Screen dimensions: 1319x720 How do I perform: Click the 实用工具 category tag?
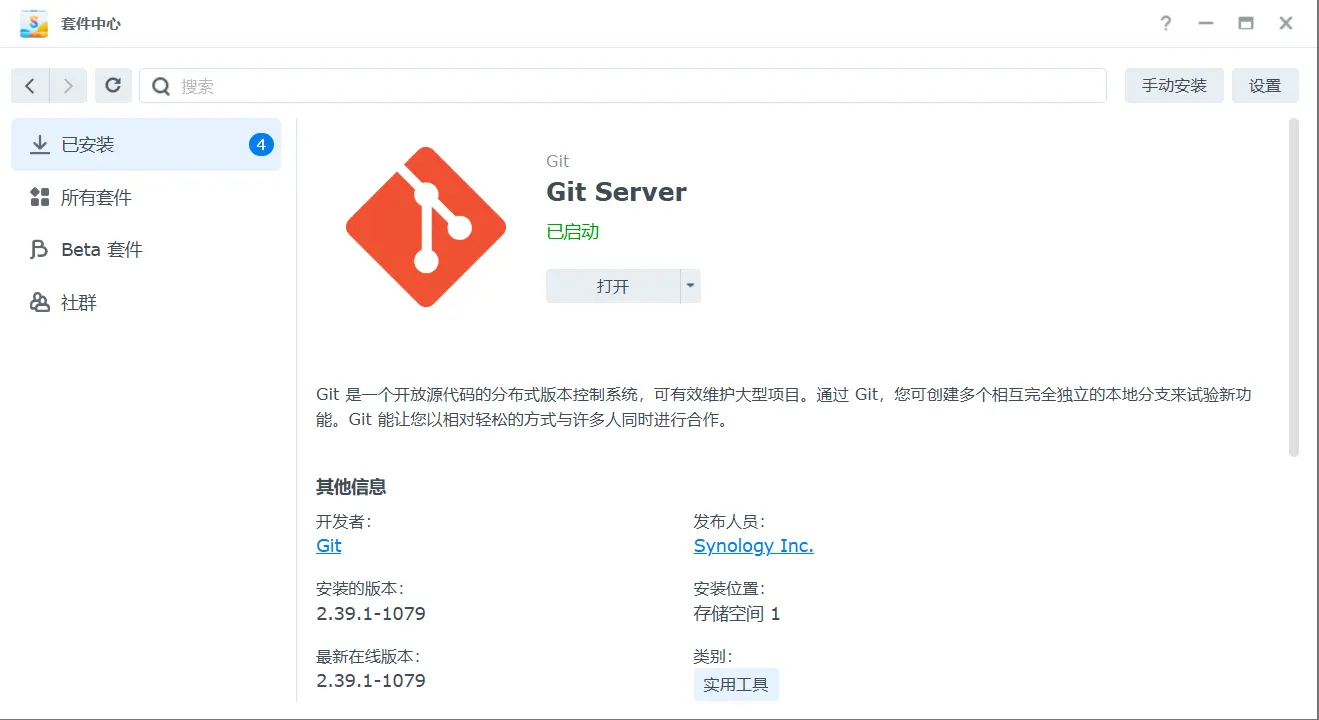tap(736, 685)
